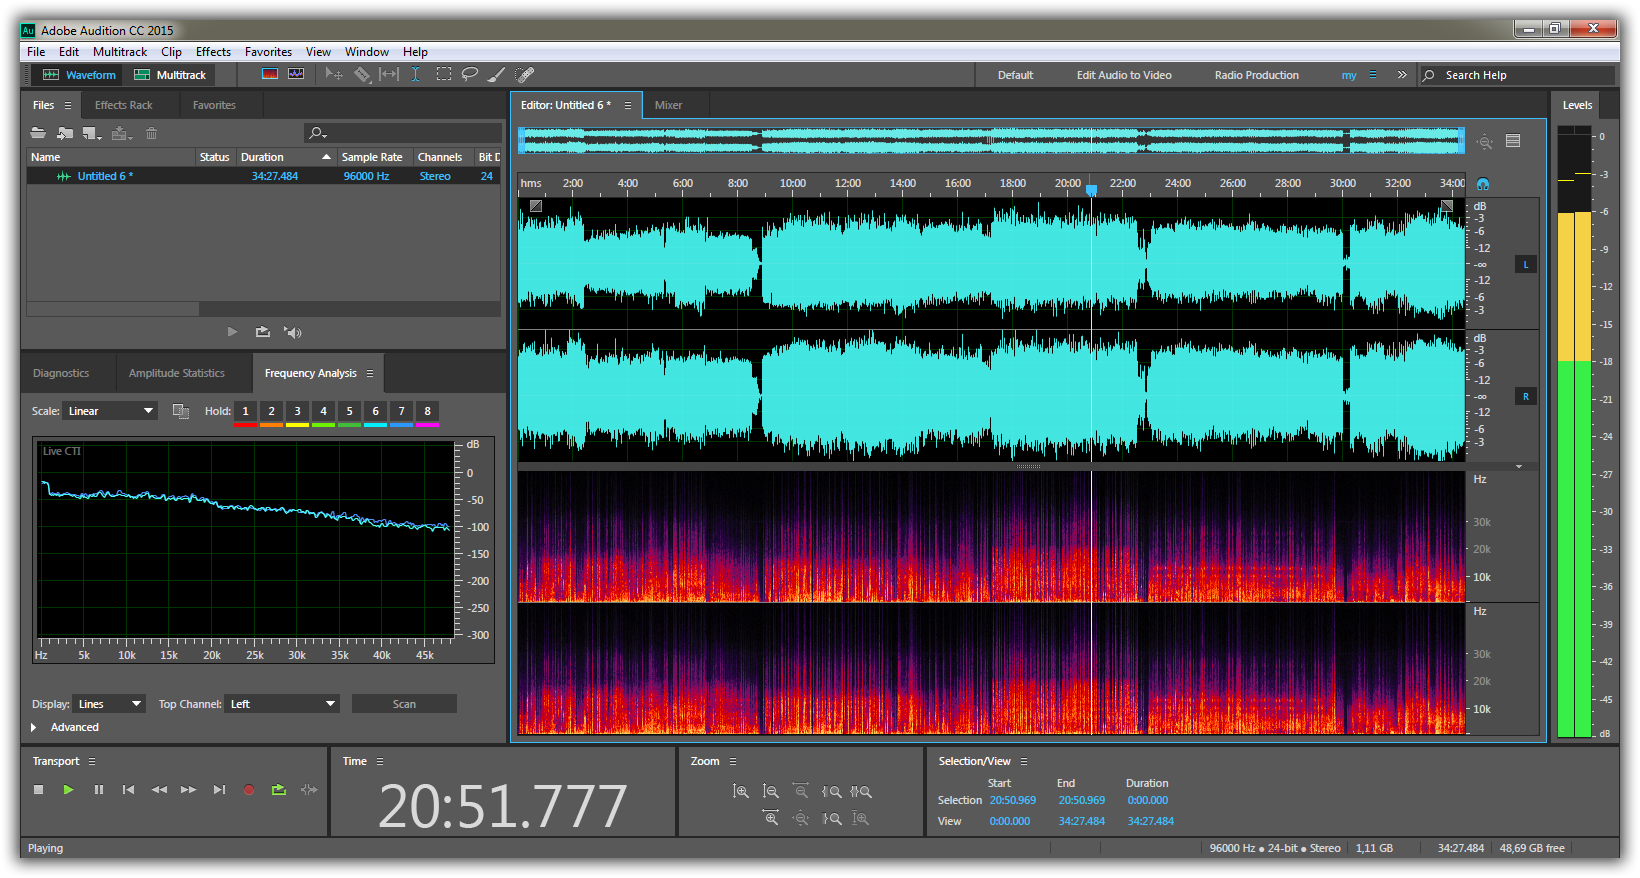Open the Scale dropdown set to Linear
This screenshot has width=1640, height=878.
pyautogui.click(x=110, y=411)
